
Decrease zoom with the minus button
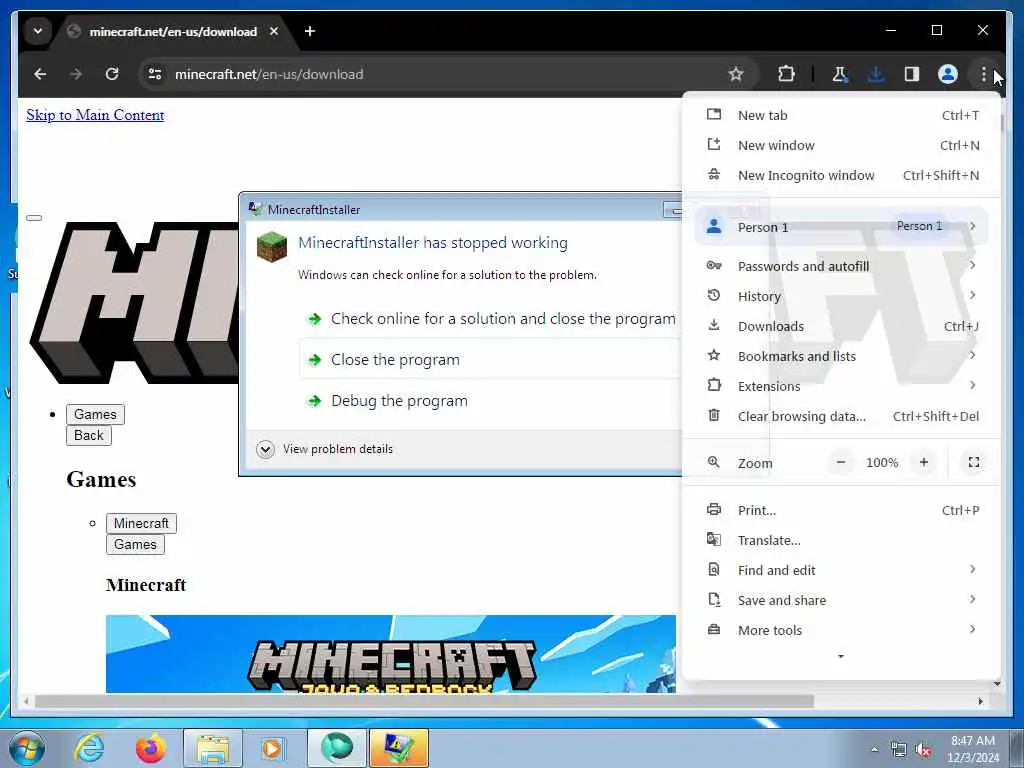pos(841,462)
